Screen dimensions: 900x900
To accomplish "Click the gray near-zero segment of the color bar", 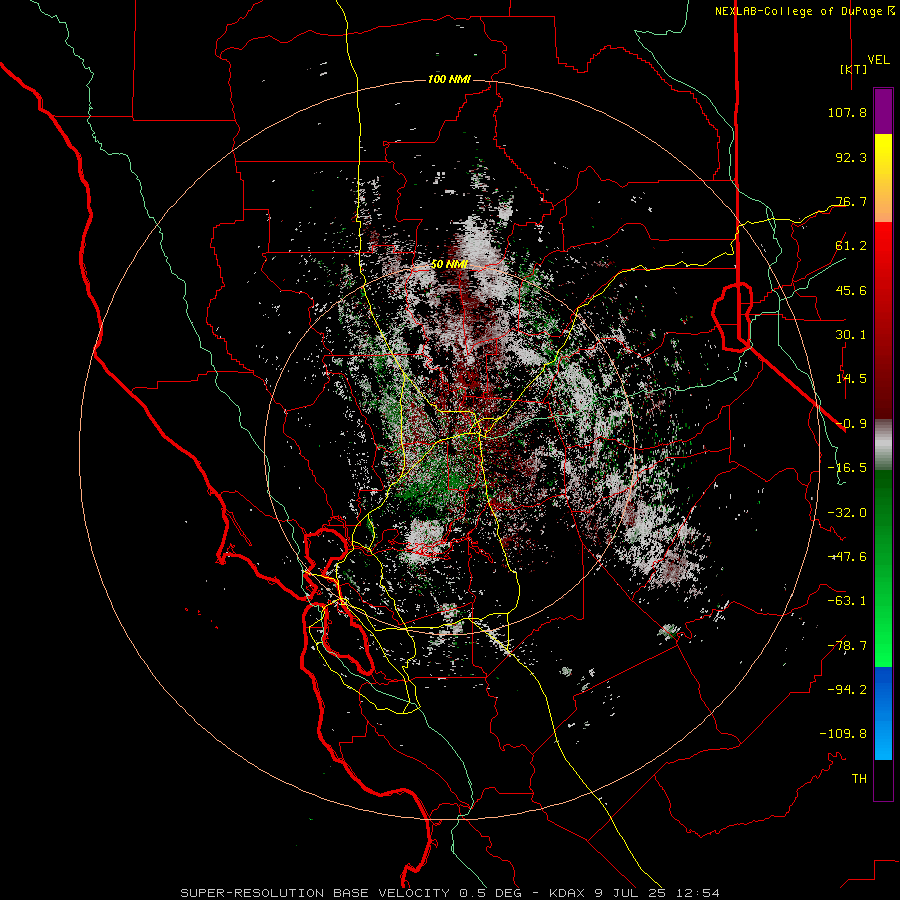I will coord(883,445).
